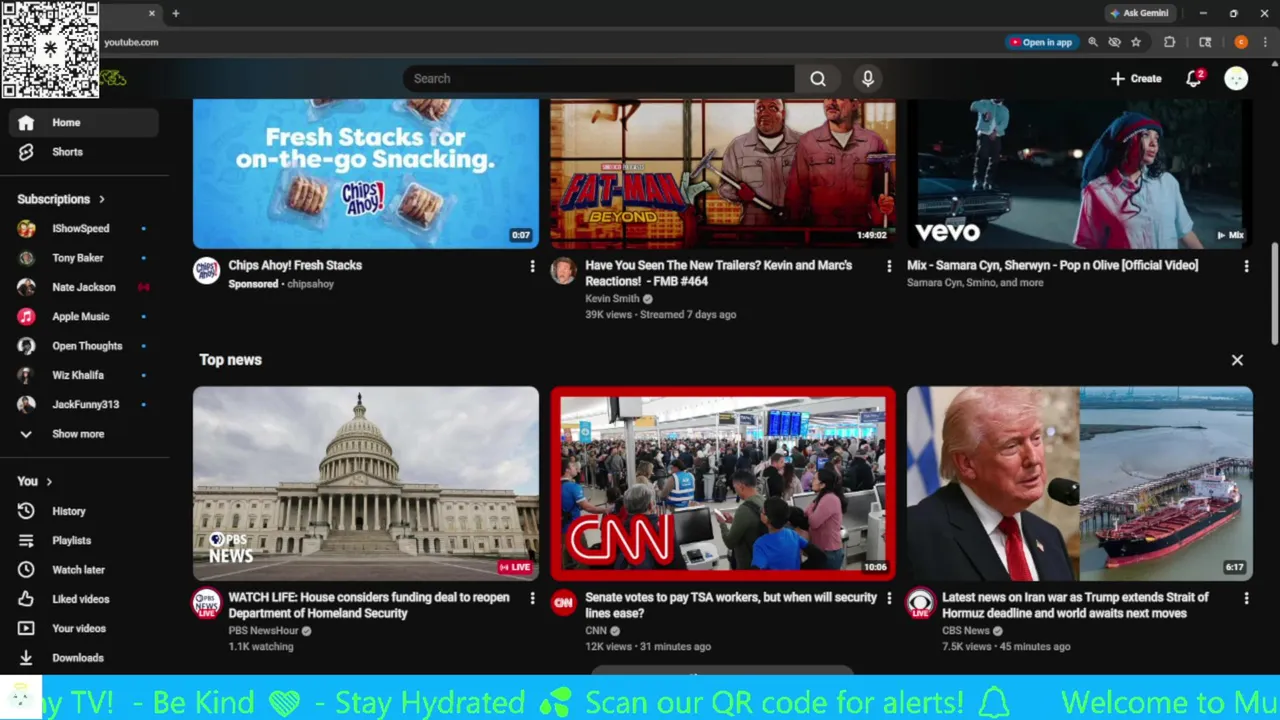This screenshot has height=720, width=1280.
Task: Open CBS News channel avatar
Action: [920, 603]
